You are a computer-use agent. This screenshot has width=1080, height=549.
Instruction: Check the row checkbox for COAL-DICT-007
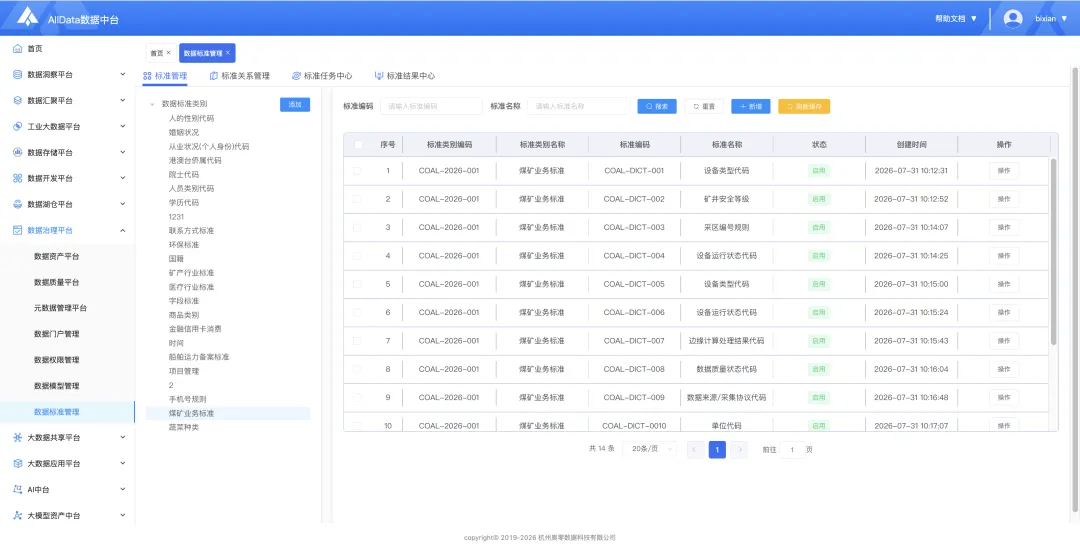pos(357,341)
